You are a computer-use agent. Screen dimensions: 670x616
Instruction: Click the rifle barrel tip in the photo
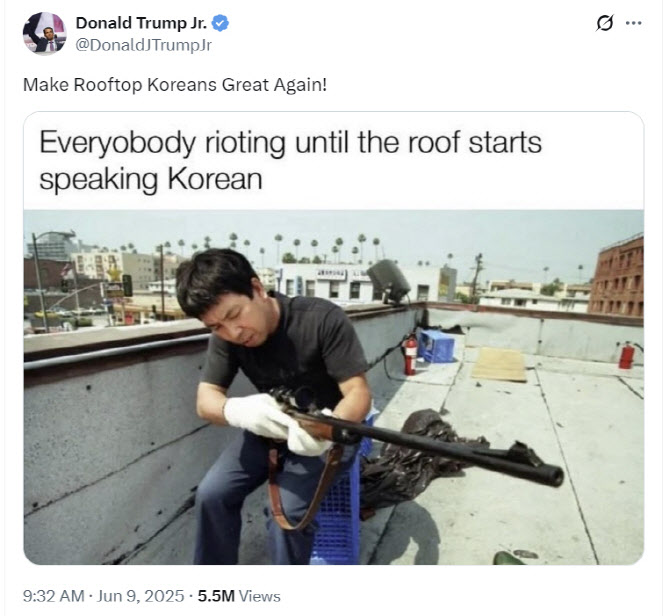pyautogui.click(x=553, y=477)
